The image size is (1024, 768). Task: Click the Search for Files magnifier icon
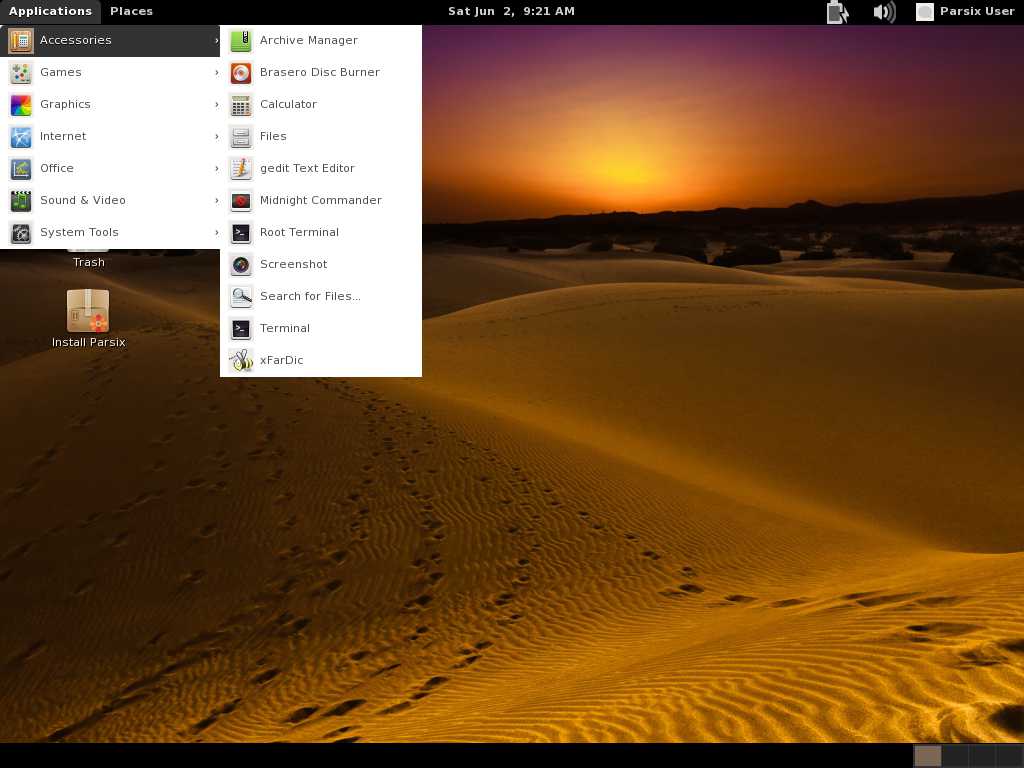pos(241,297)
